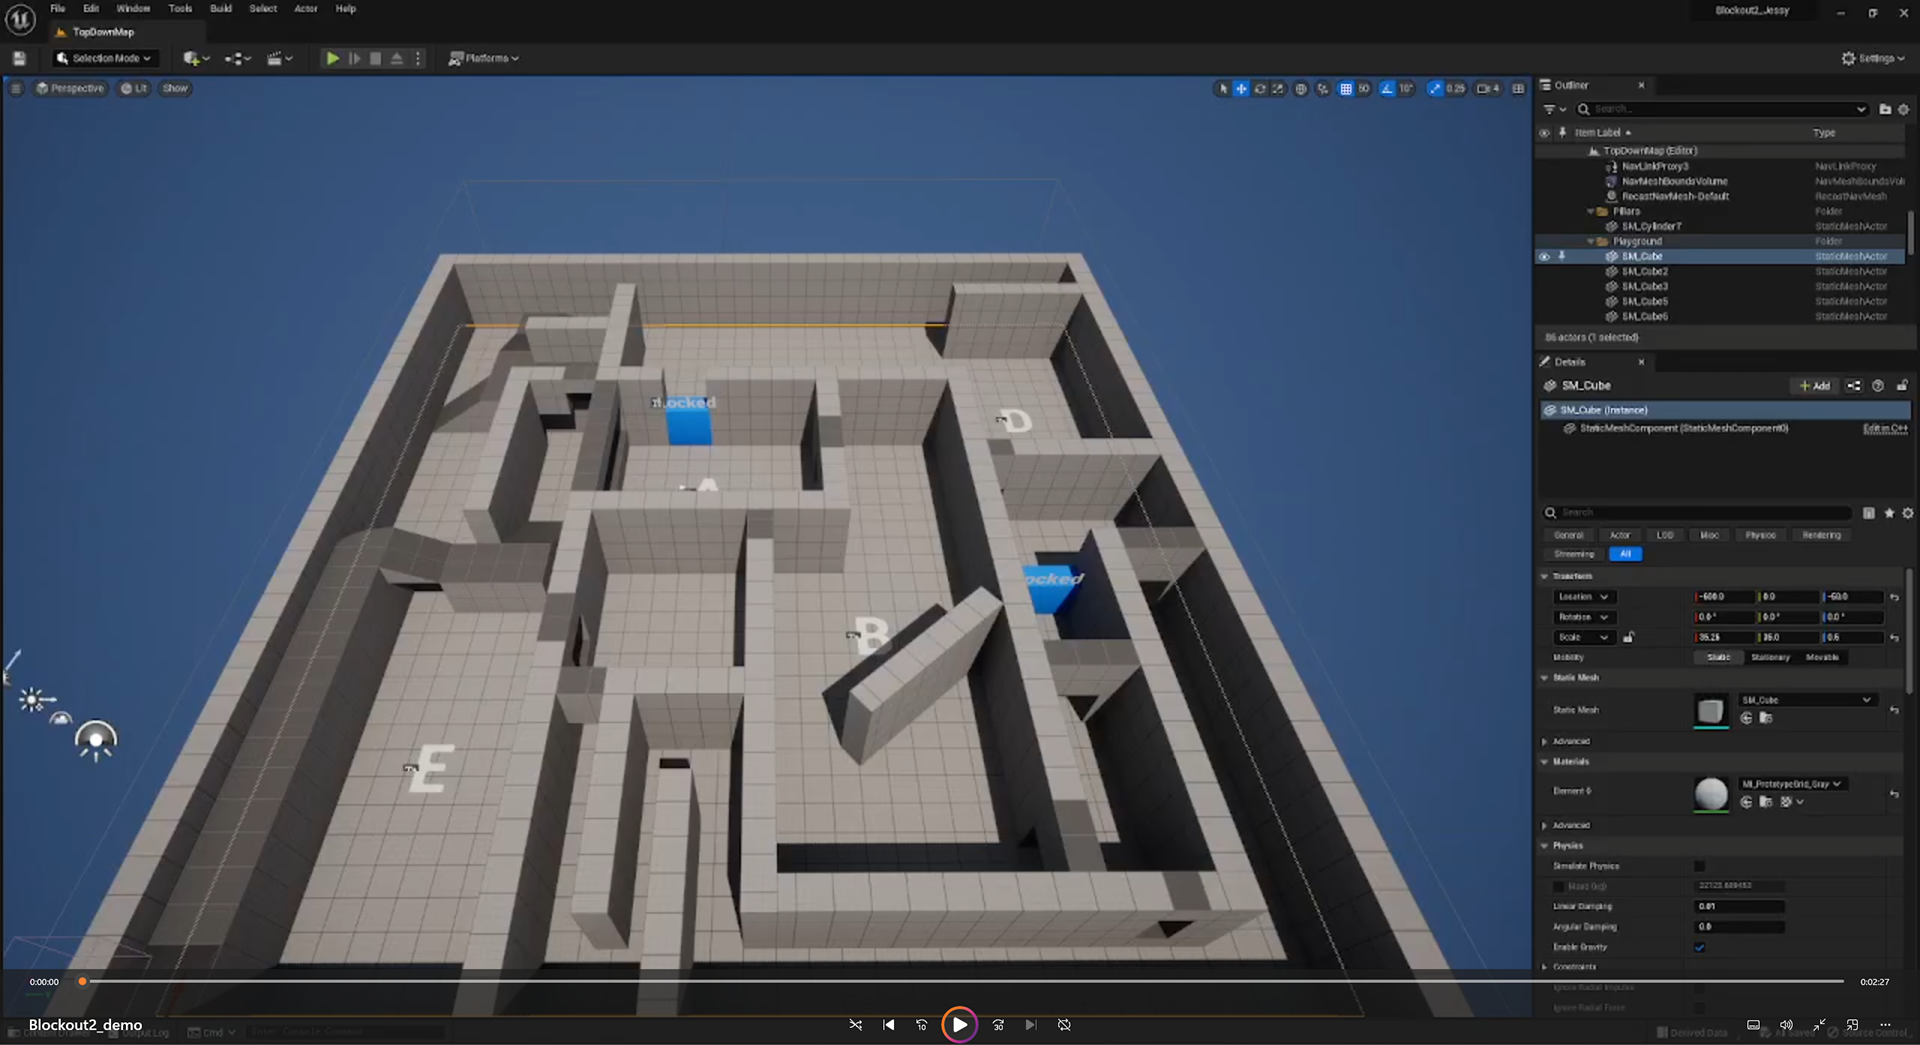Open the Settings button at top right
The height and width of the screenshot is (1045, 1920).
1873,58
